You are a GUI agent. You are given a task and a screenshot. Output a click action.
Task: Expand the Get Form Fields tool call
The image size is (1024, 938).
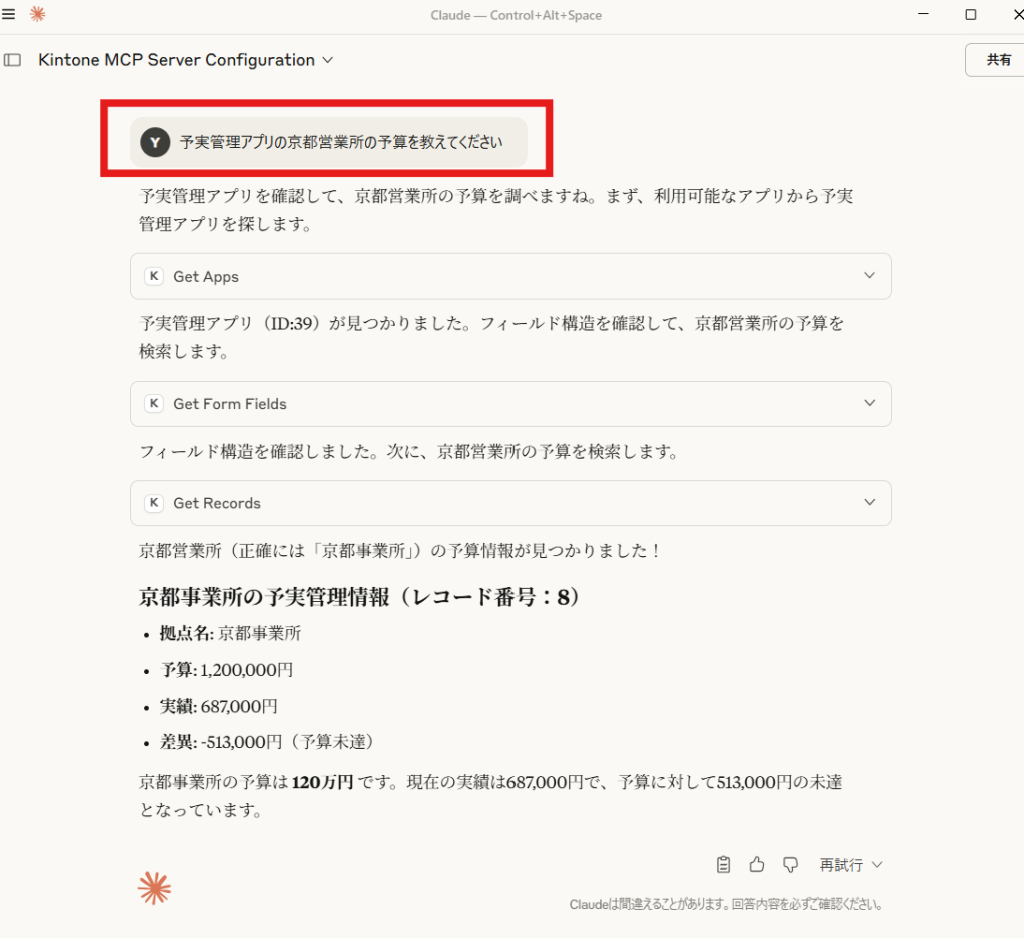[511, 404]
